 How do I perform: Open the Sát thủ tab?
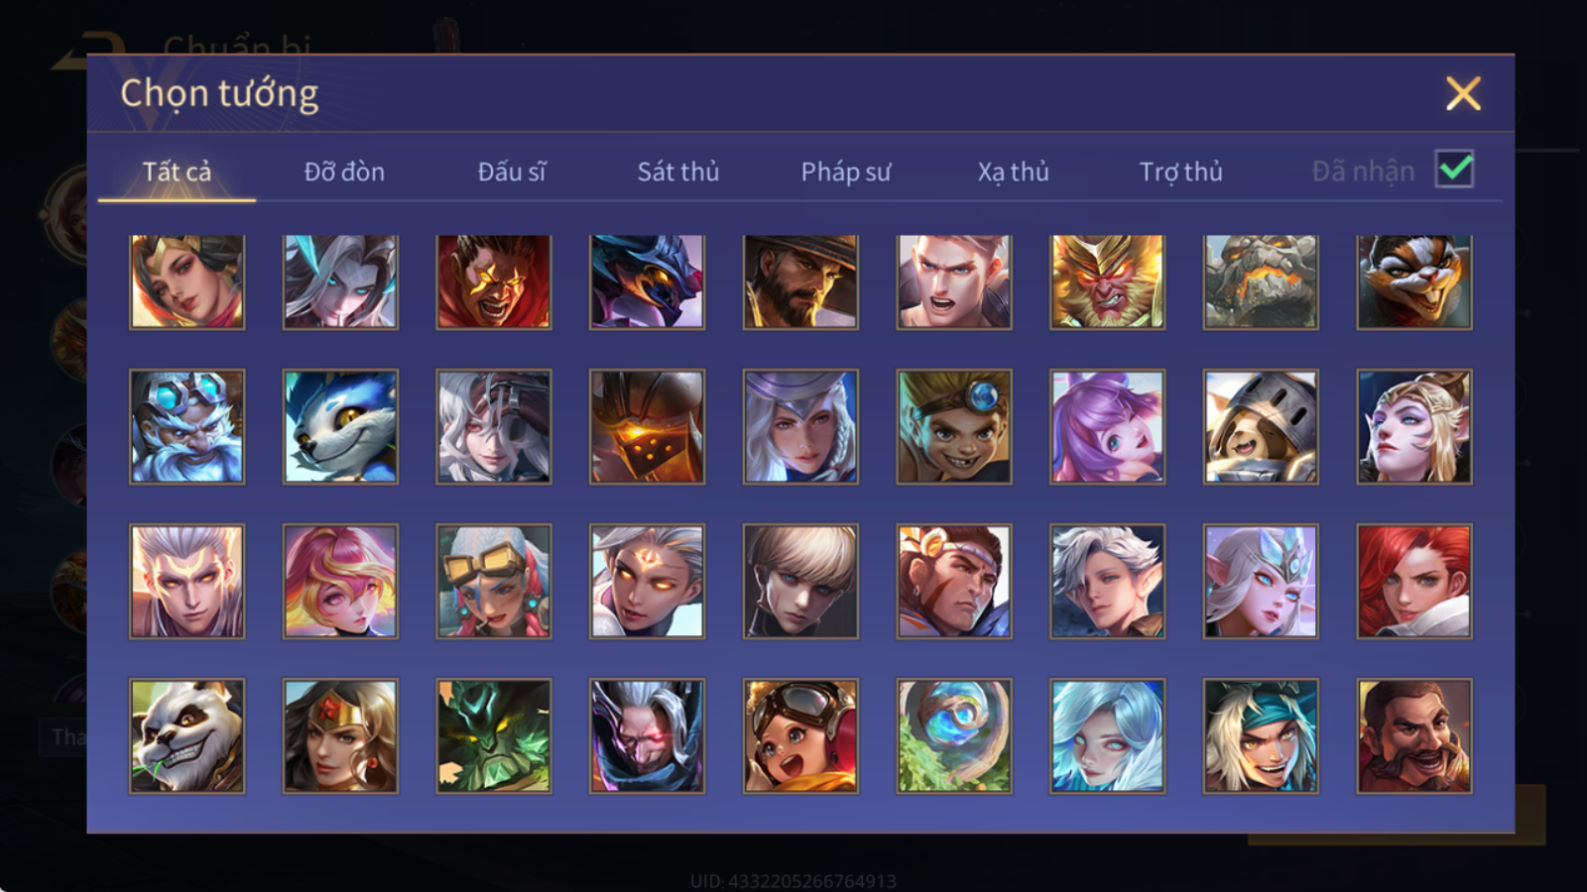tap(678, 172)
